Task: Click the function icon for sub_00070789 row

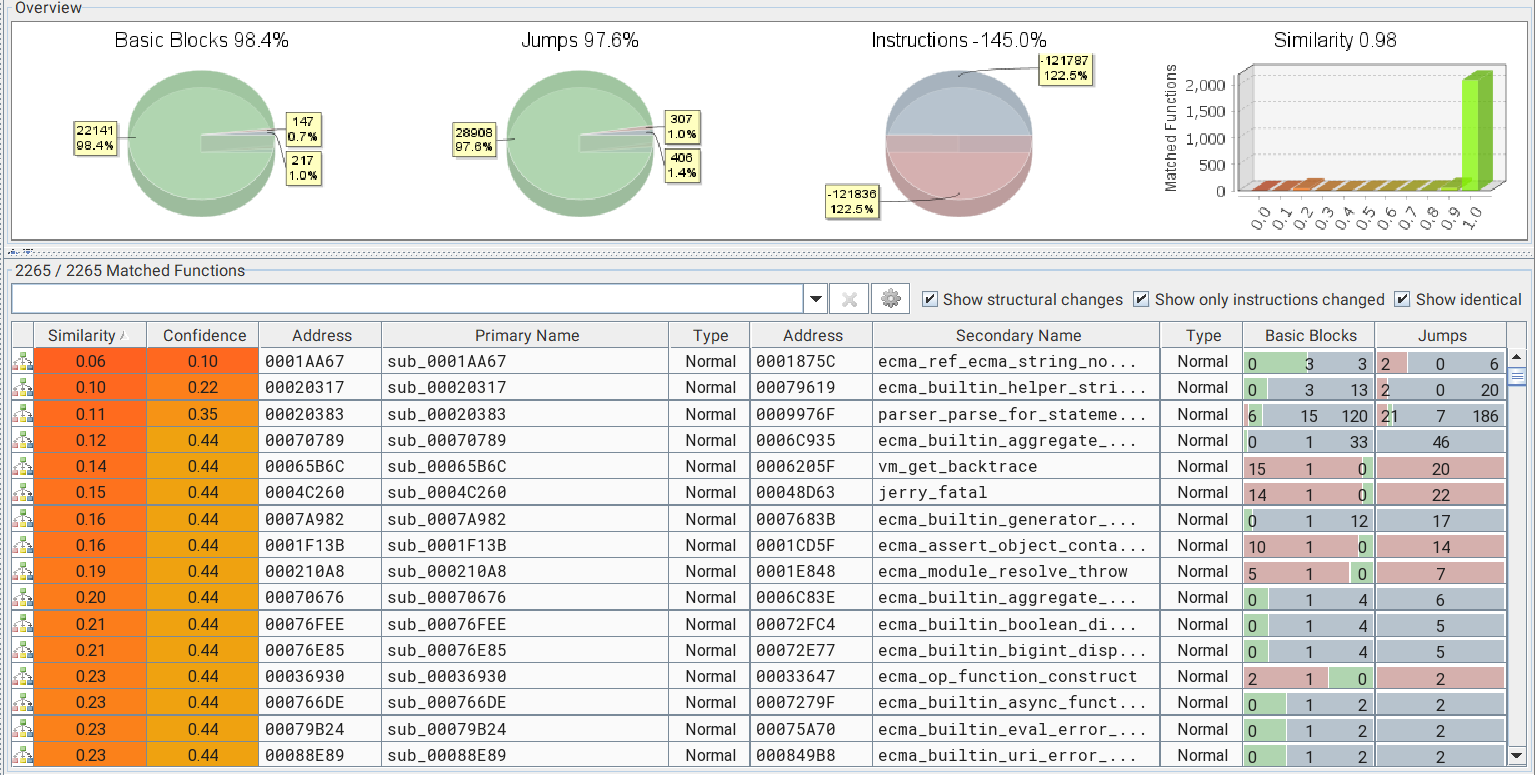Action: click(22, 441)
